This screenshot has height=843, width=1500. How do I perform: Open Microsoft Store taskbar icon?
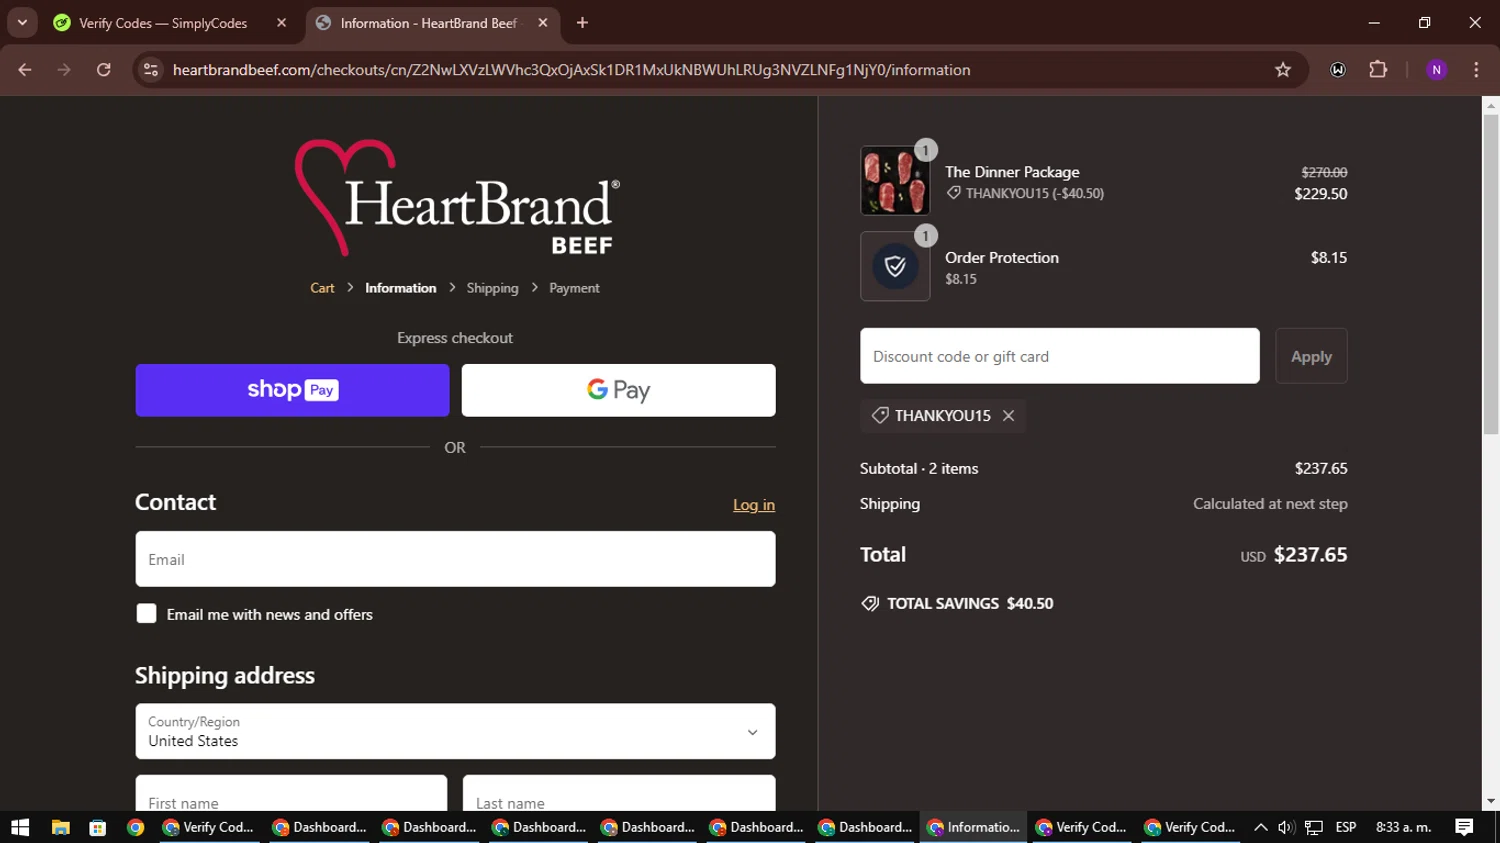97,827
